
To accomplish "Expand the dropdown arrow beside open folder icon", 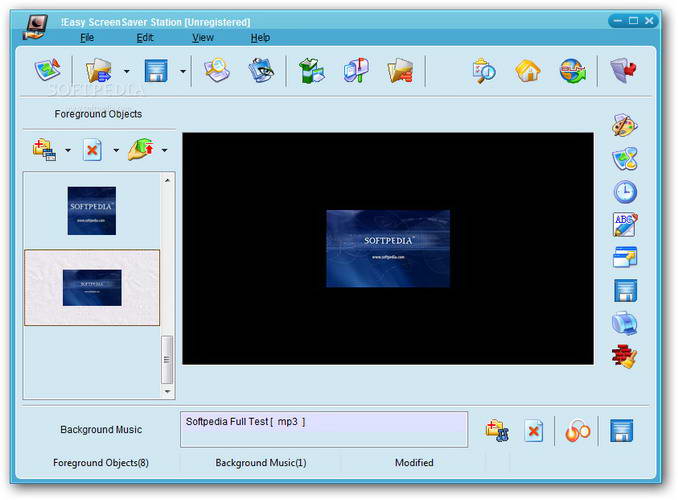I will pyautogui.click(x=126, y=71).
